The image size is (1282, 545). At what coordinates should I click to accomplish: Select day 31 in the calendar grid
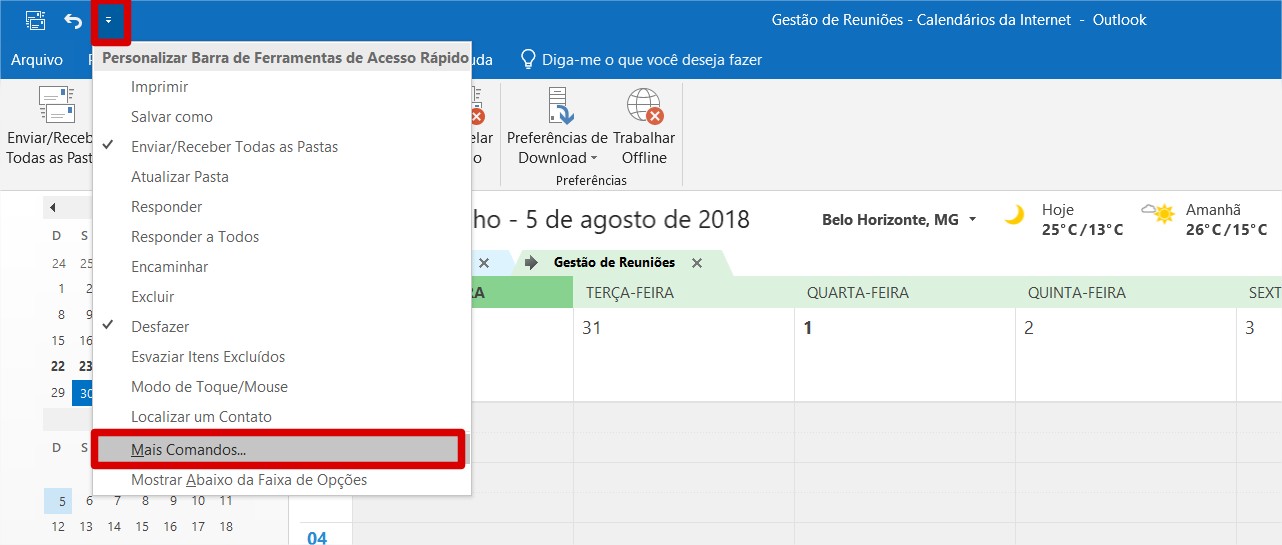click(684, 354)
